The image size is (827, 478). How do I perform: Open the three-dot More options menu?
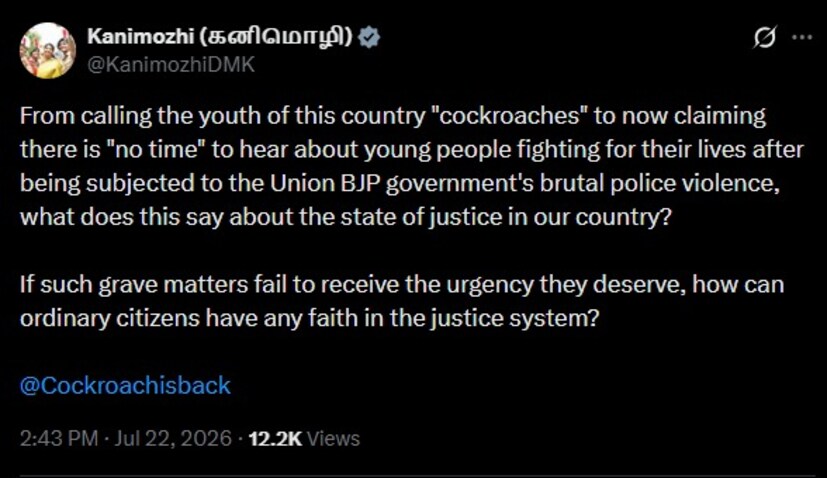(x=802, y=37)
